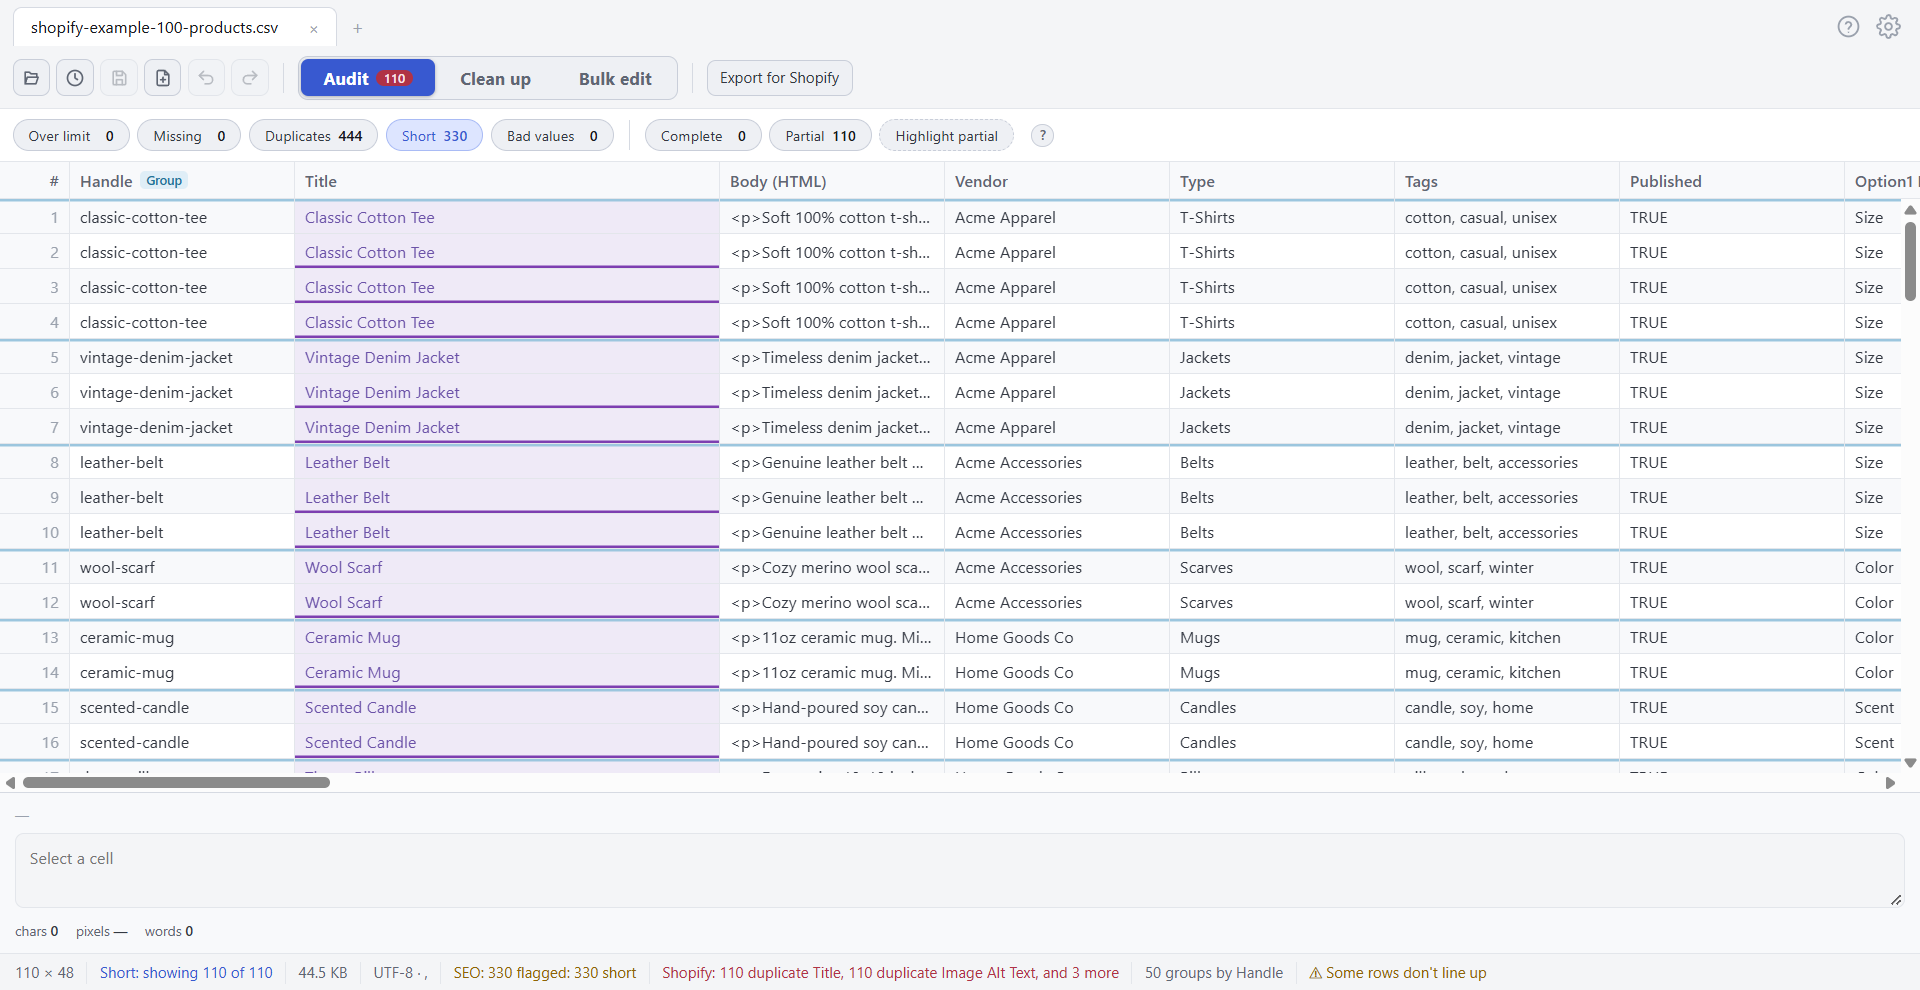Toggle the Short 330 filter

434,136
